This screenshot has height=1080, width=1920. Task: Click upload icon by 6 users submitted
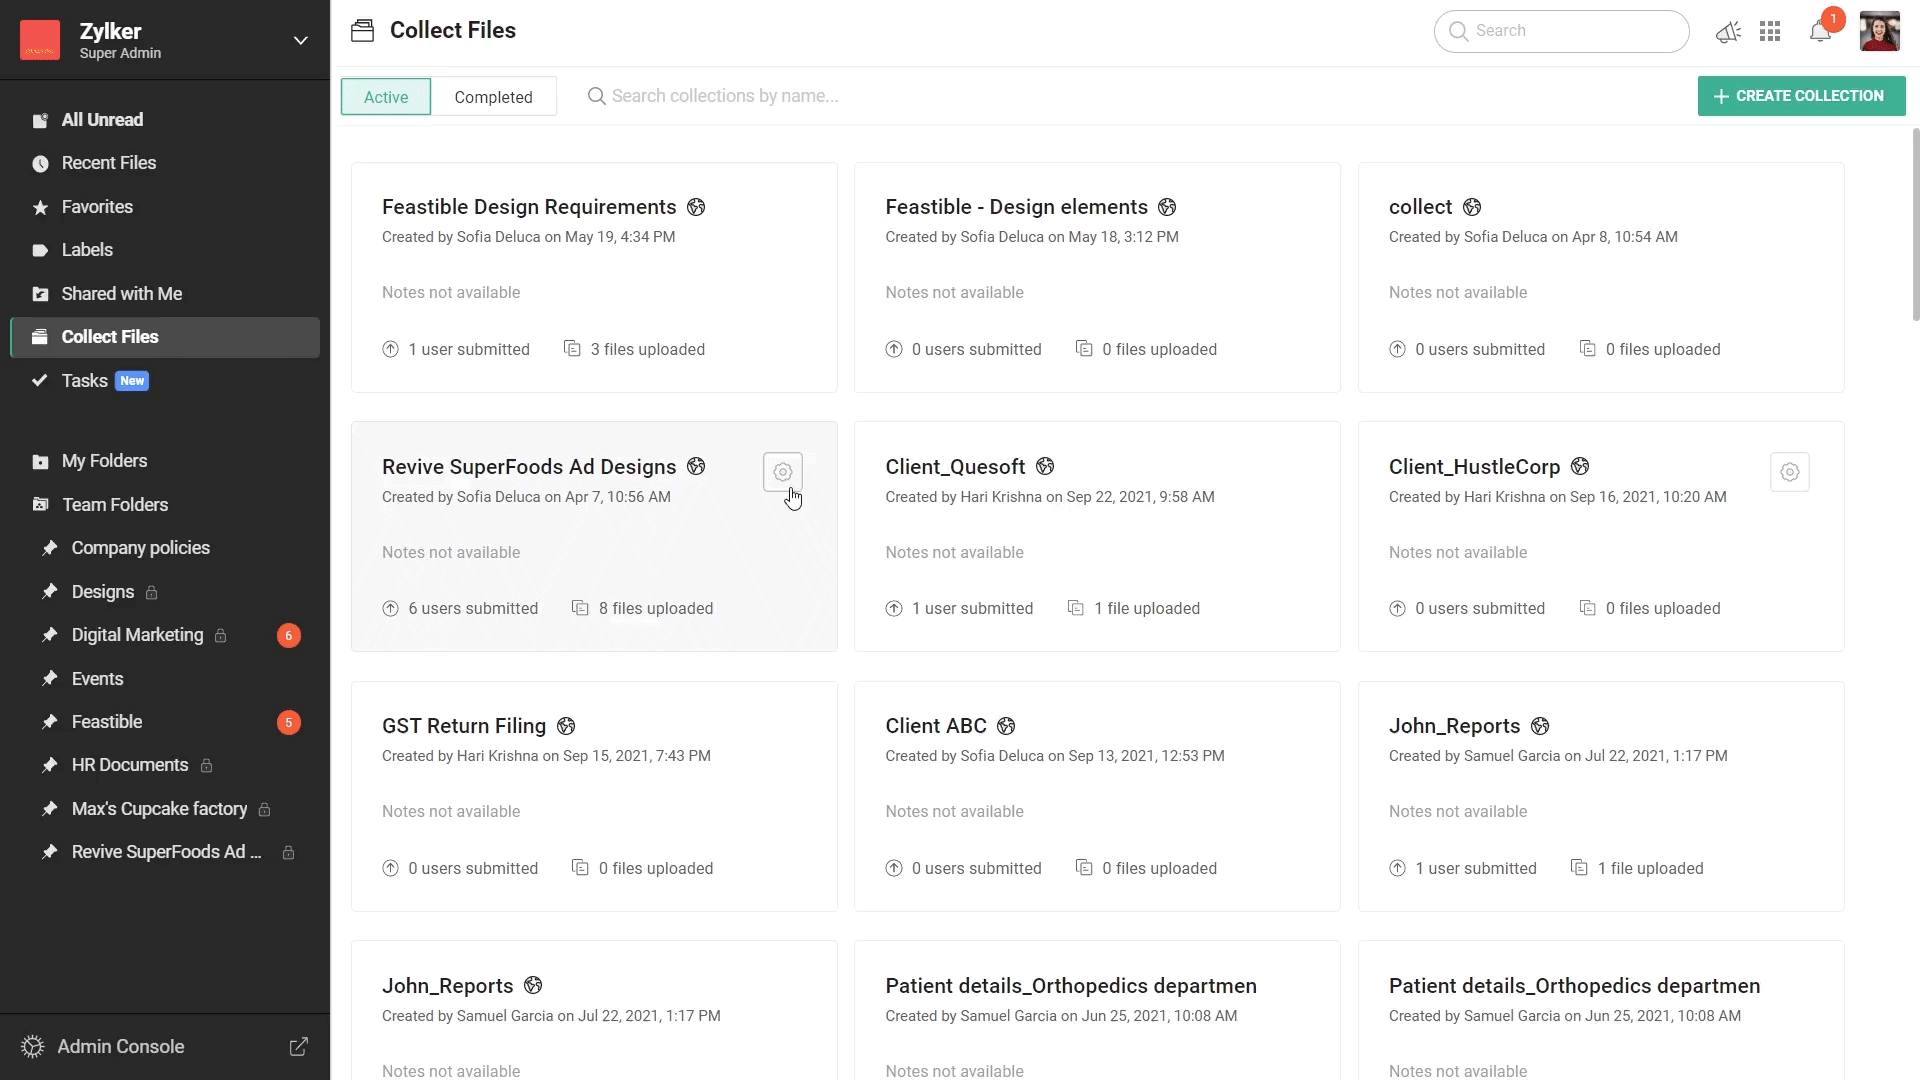click(x=390, y=609)
